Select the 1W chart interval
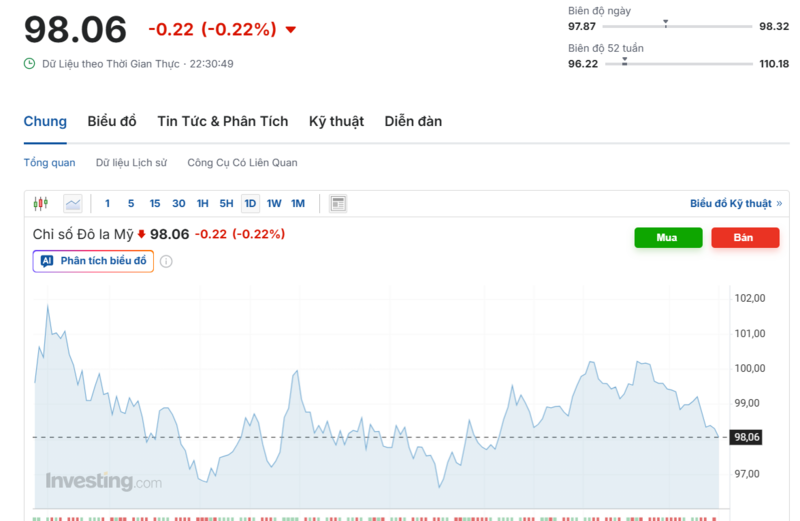The height and width of the screenshot is (521, 800). coord(274,204)
